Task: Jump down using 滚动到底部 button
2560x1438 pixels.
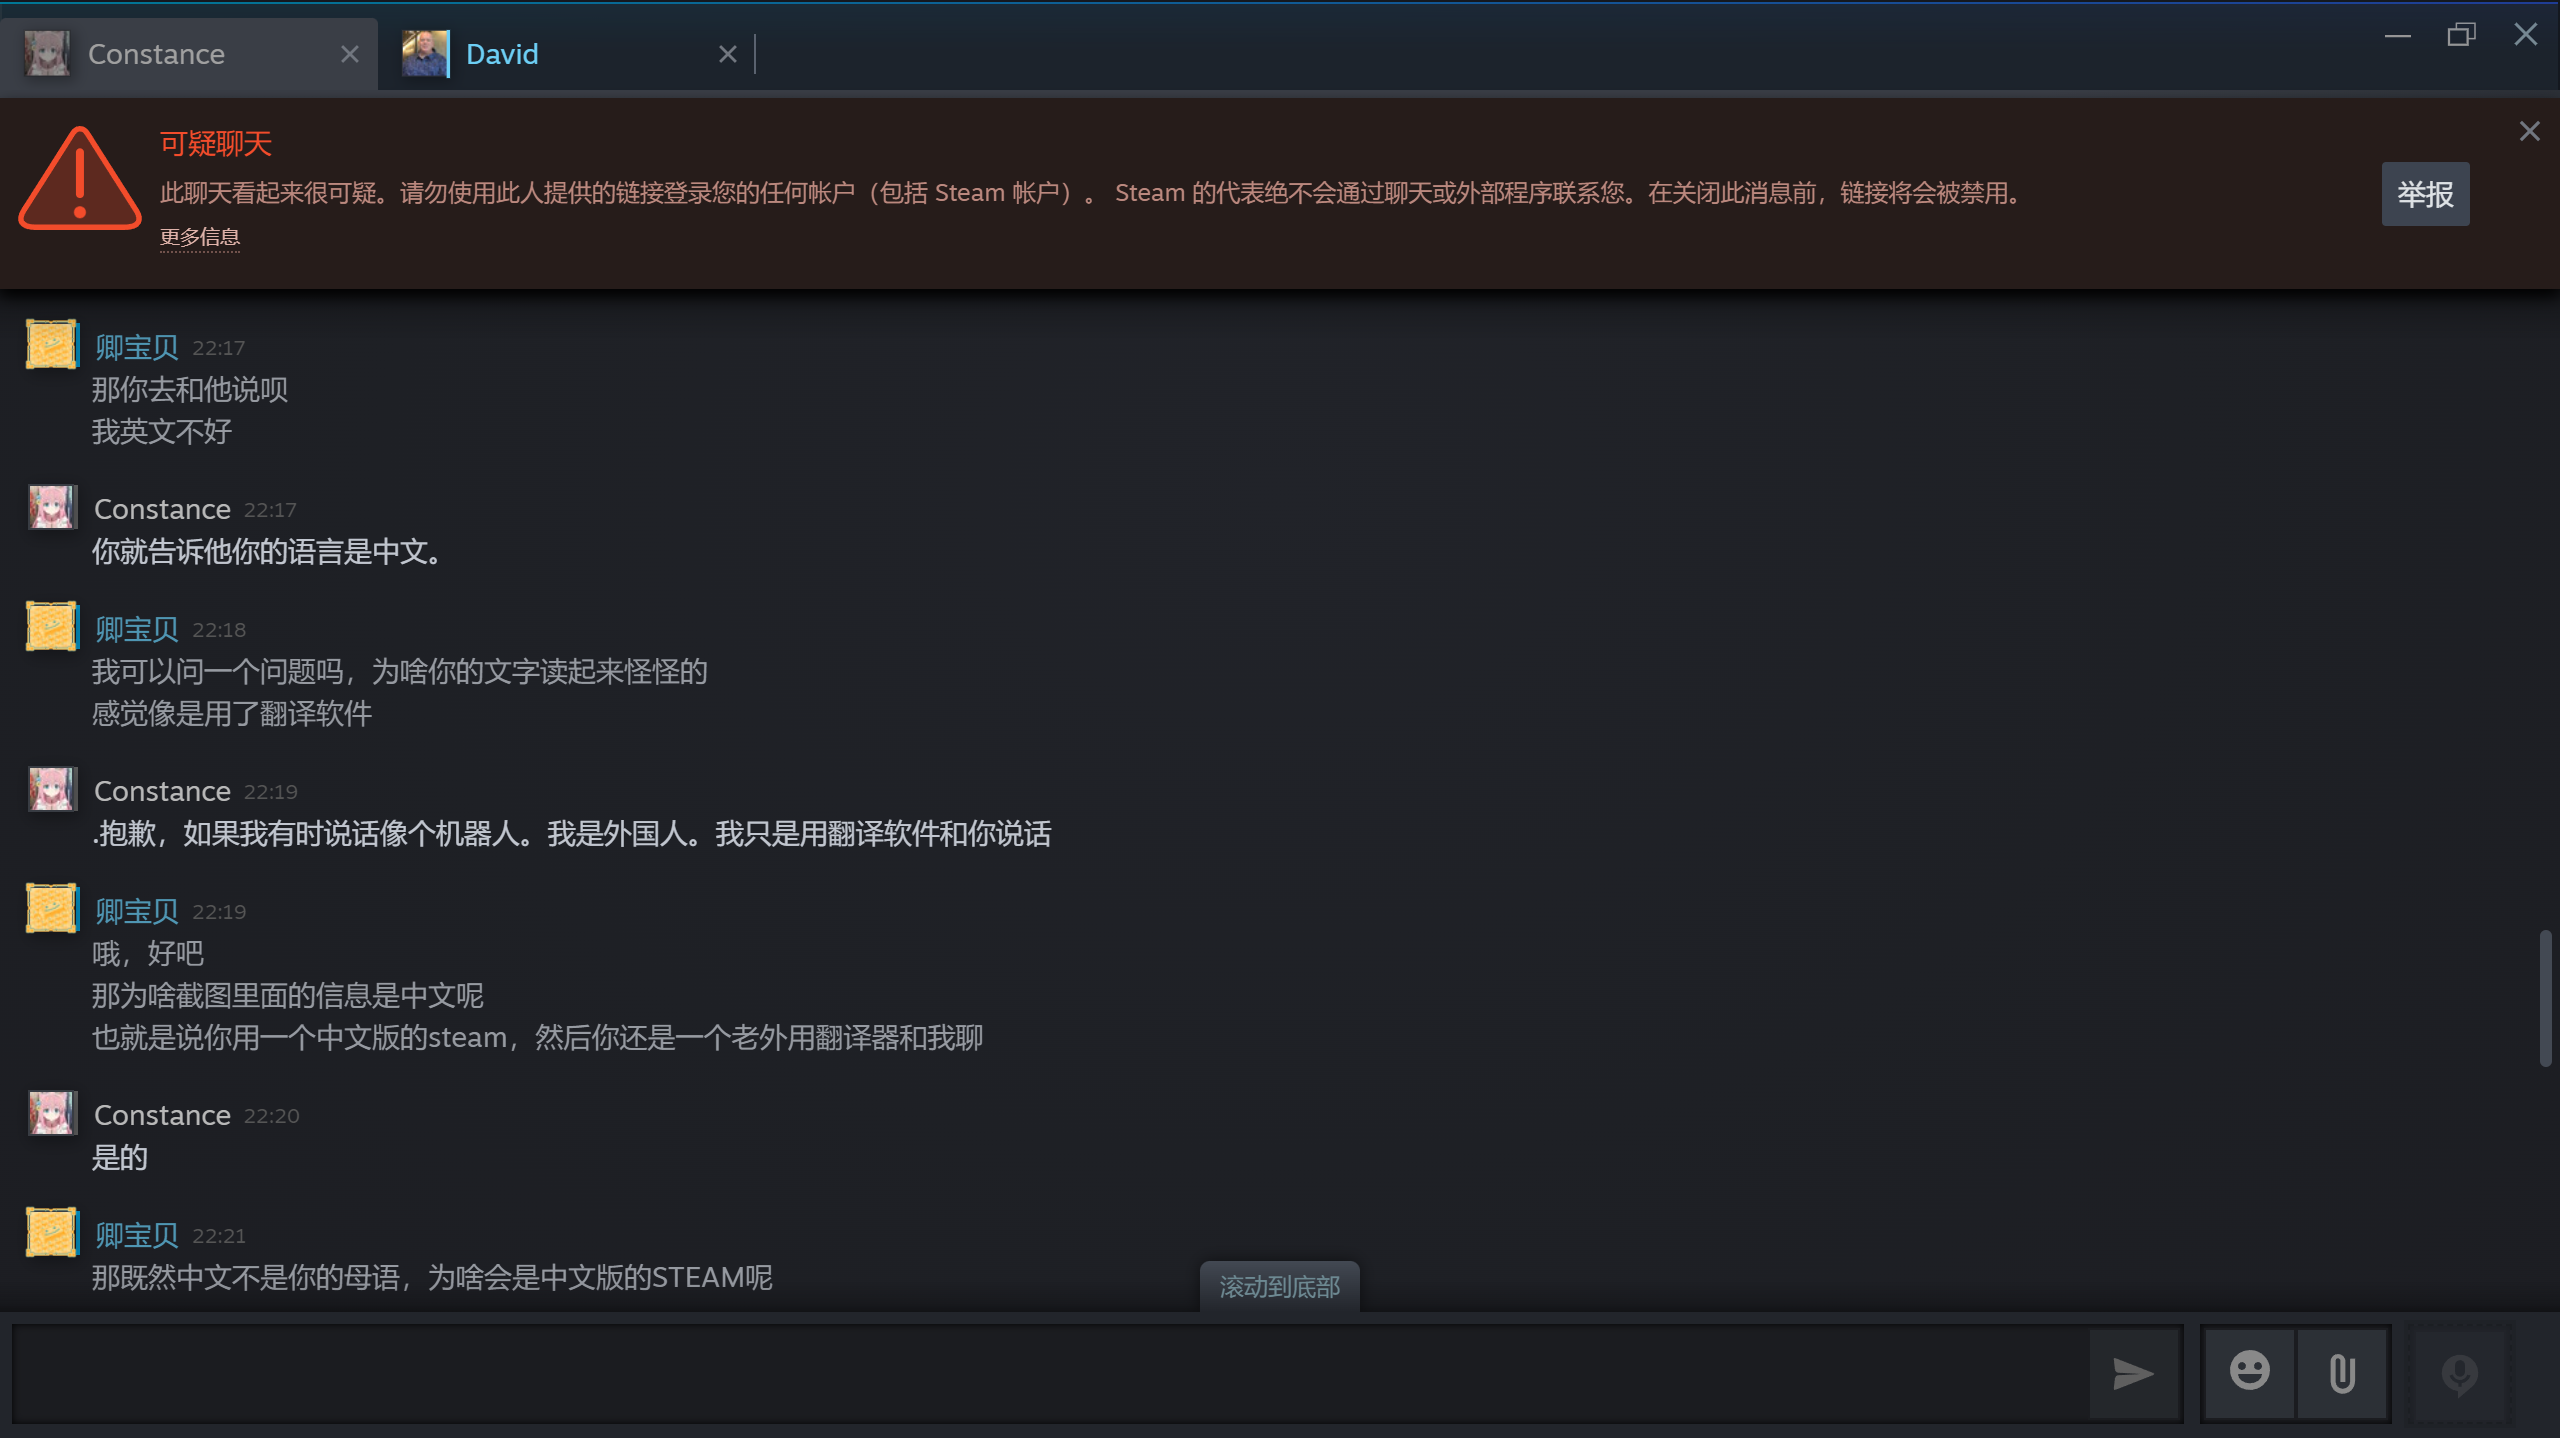Action: 1279,1287
